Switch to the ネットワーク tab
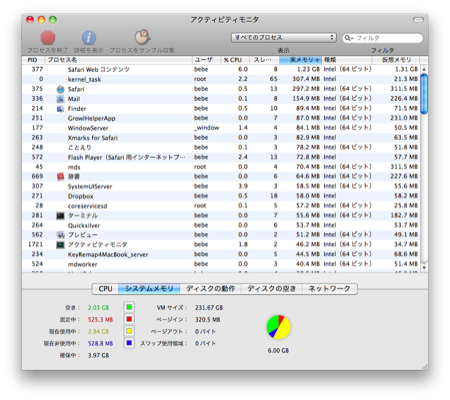This screenshot has width=450, height=400. pyautogui.click(x=329, y=289)
